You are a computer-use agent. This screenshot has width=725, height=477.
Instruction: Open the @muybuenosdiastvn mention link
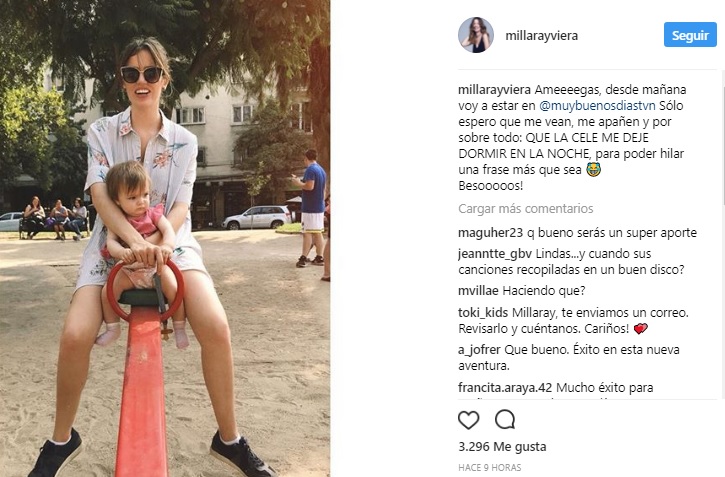point(597,105)
